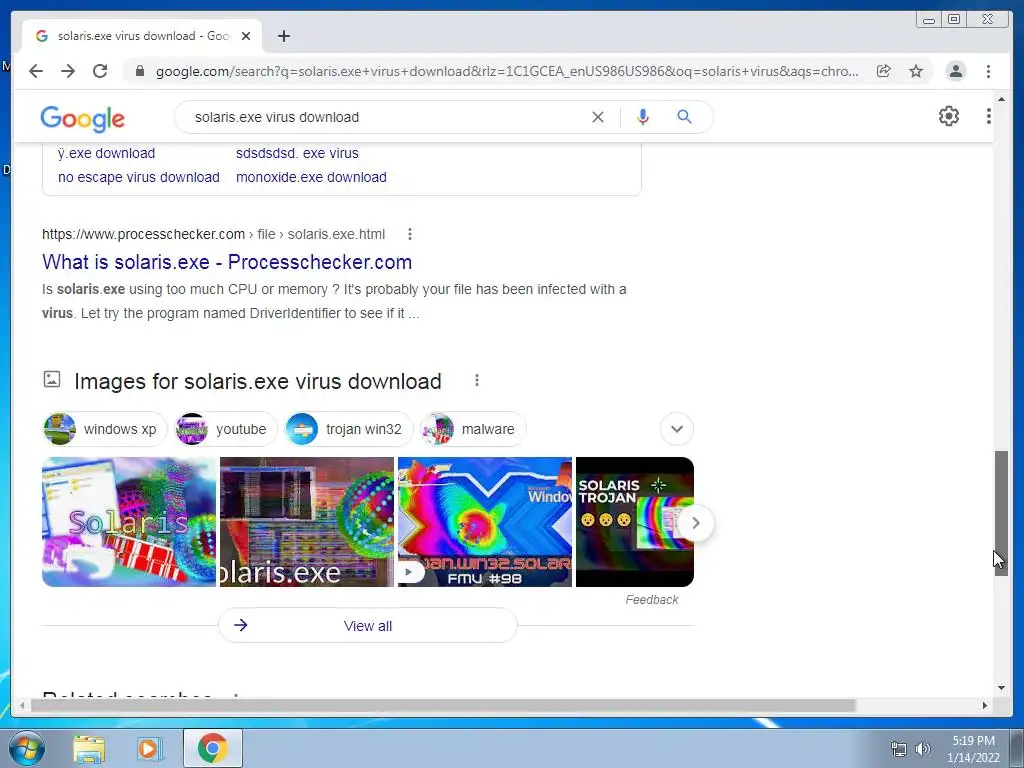Click 'View all' images button
1024x768 pixels.
point(368,626)
